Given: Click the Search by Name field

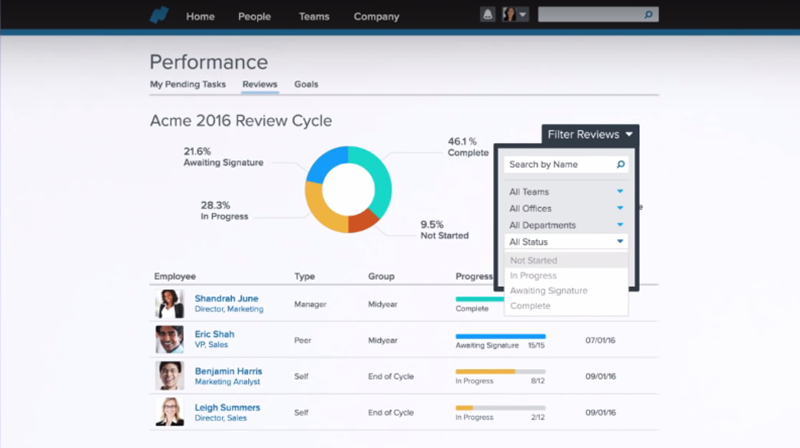Looking at the screenshot, I should coord(559,165).
